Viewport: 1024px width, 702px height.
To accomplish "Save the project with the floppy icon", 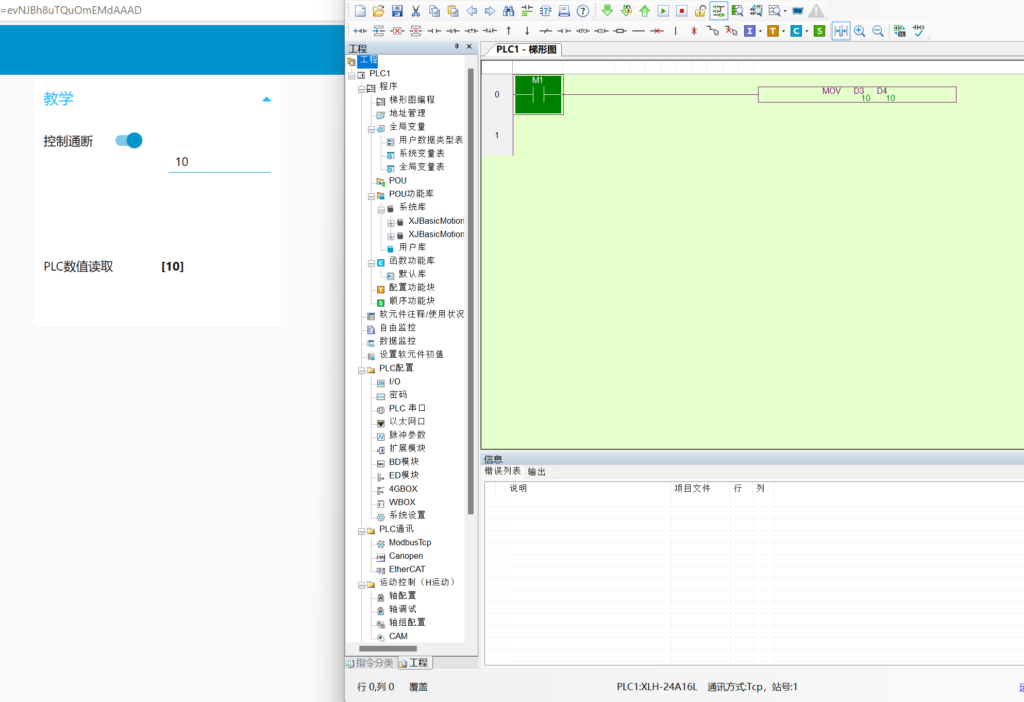I will coord(397,10).
